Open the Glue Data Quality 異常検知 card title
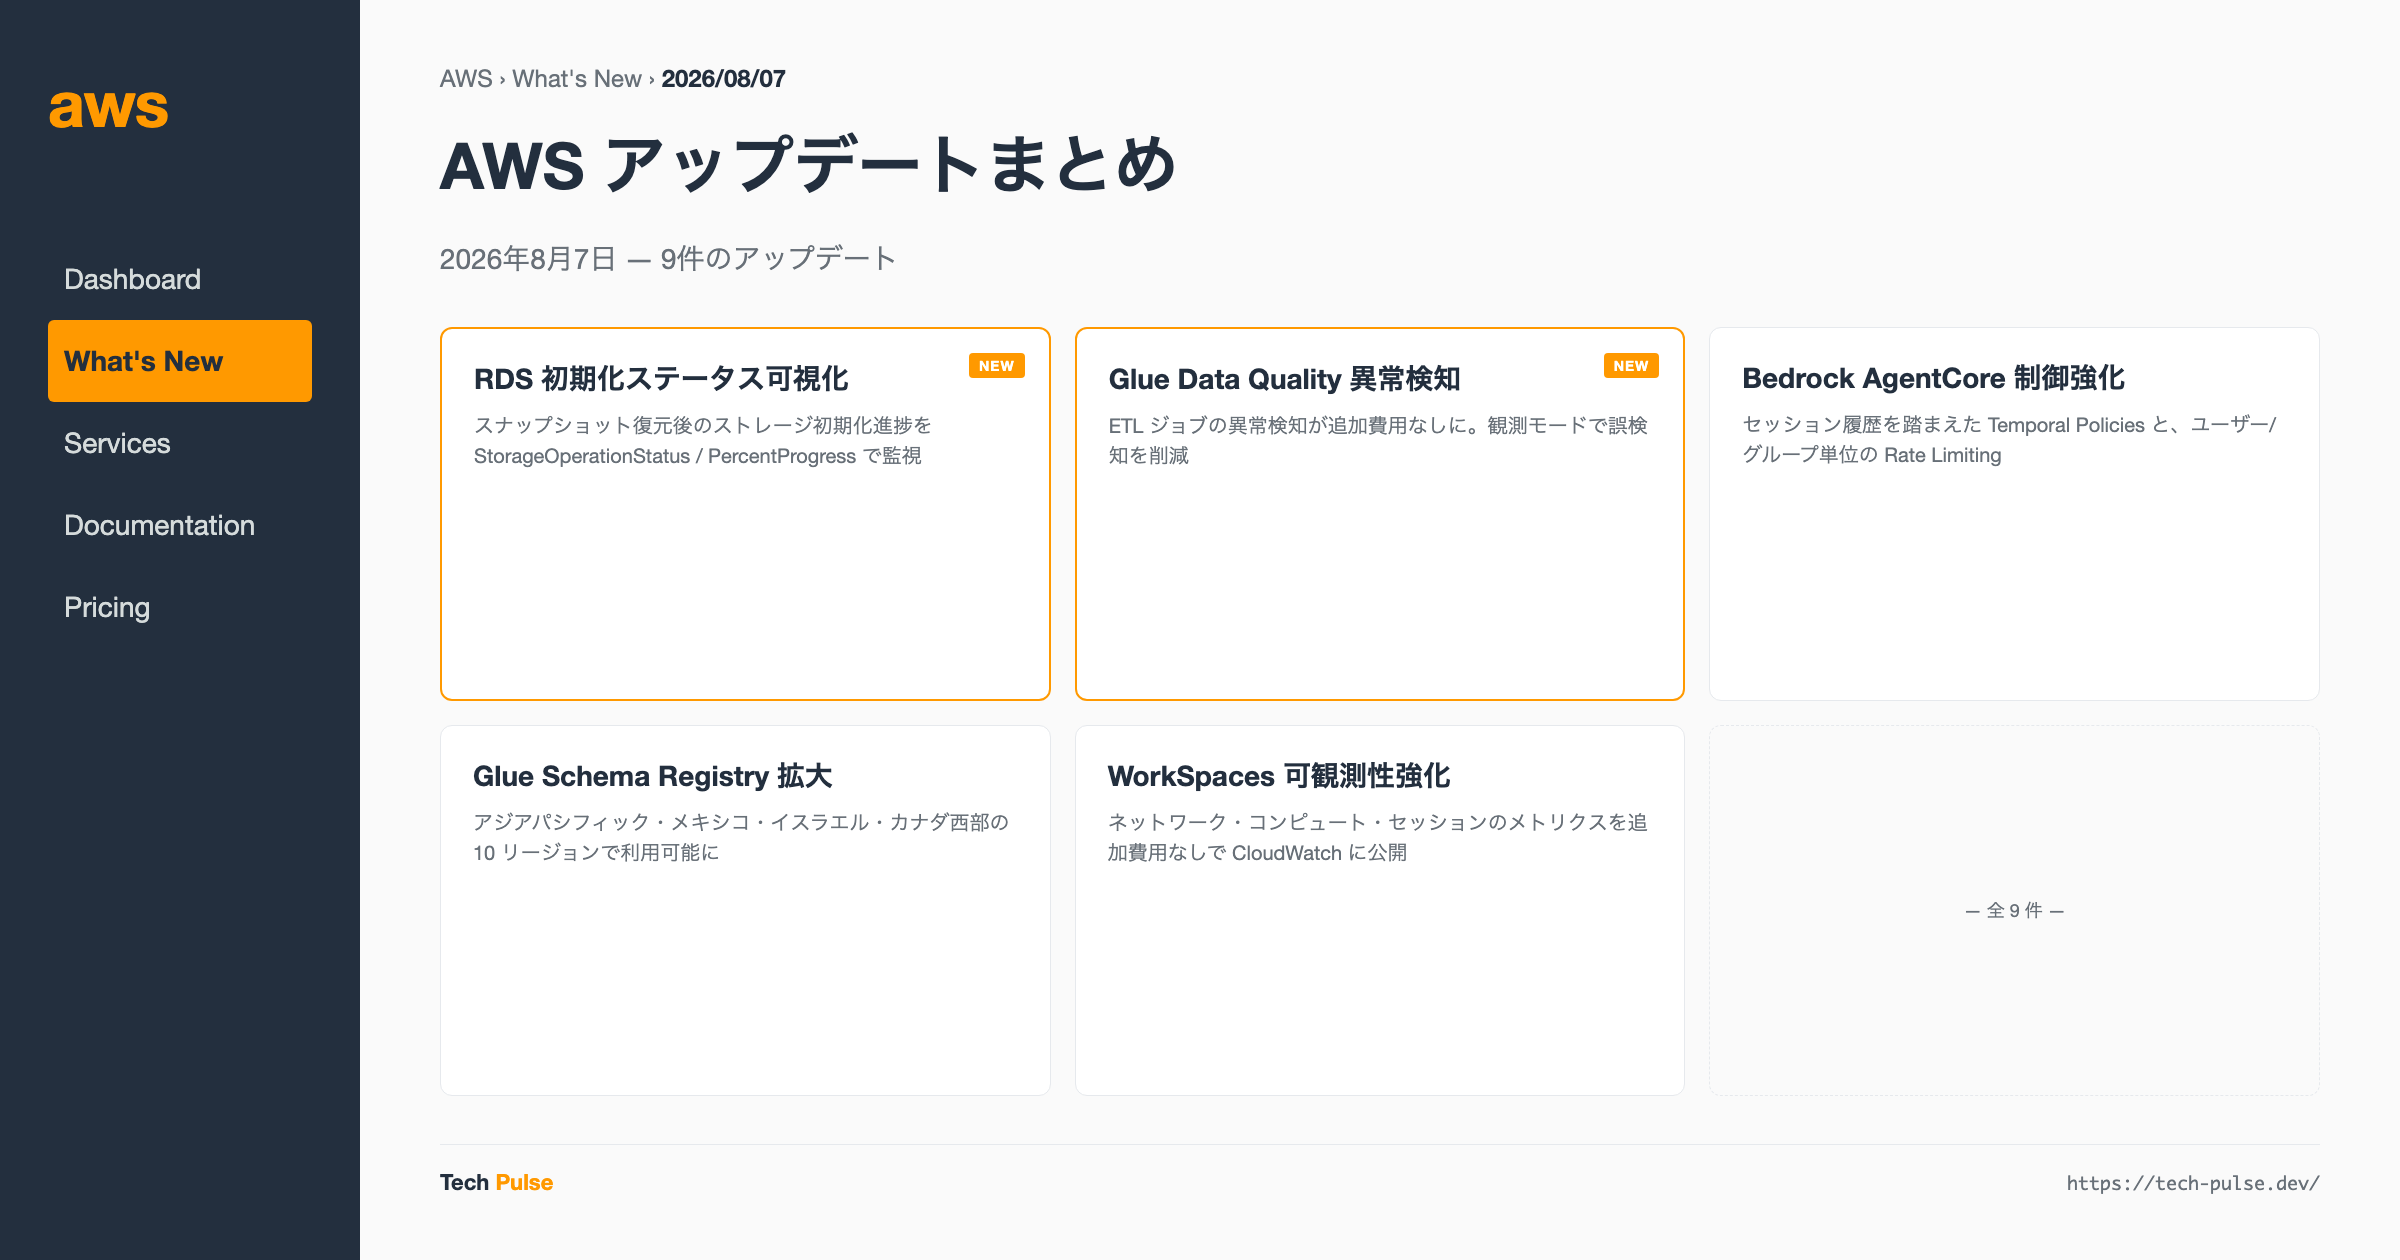2400x1260 pixels. pyautogui.click(x=1284, y=379)
